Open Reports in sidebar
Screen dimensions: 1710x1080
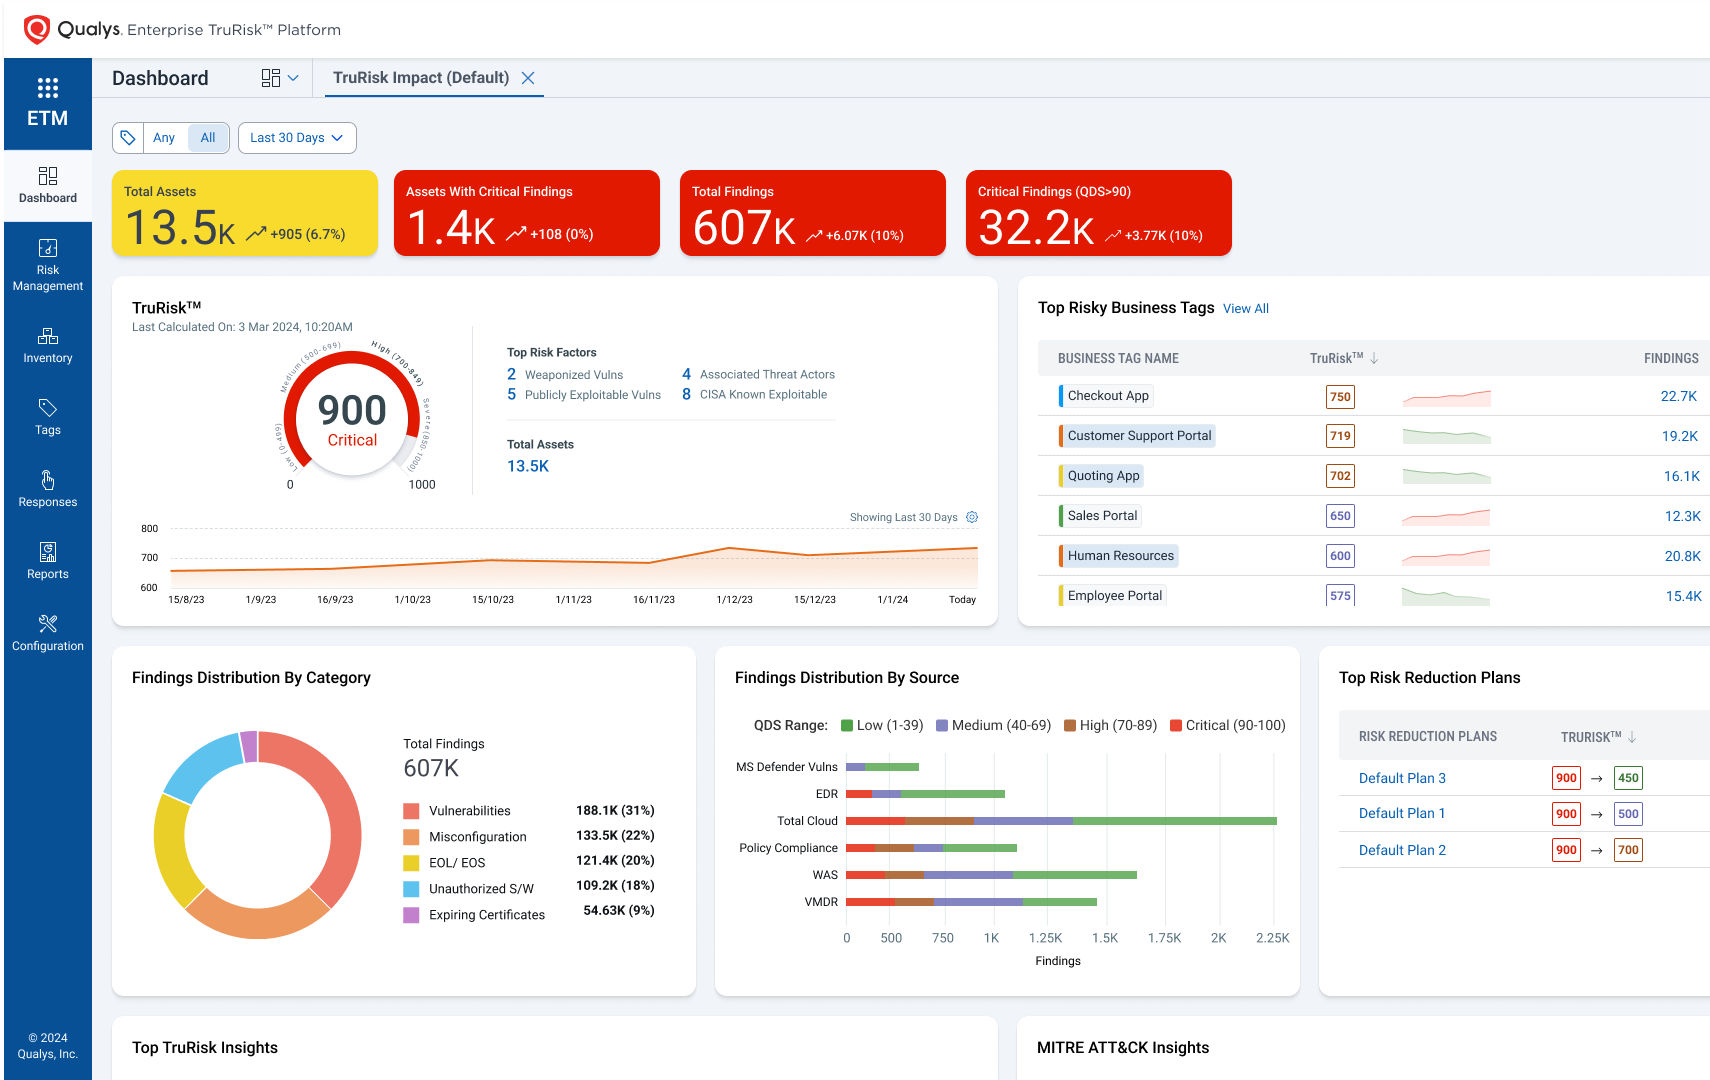tap(47, 561)
